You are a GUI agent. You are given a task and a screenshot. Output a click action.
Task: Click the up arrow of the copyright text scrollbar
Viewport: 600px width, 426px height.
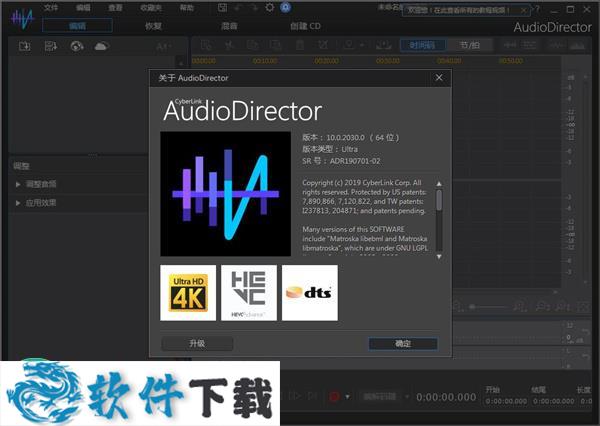(439, 184)
